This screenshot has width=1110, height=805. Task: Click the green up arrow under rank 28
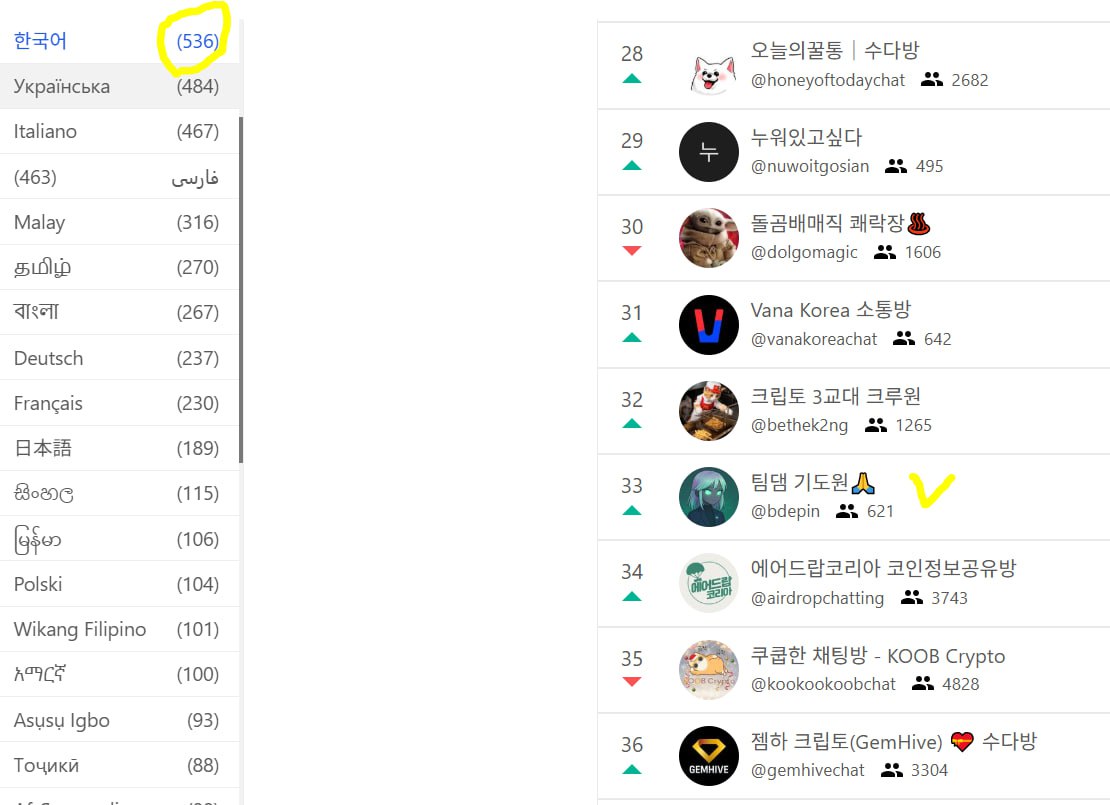coord(631,79)
